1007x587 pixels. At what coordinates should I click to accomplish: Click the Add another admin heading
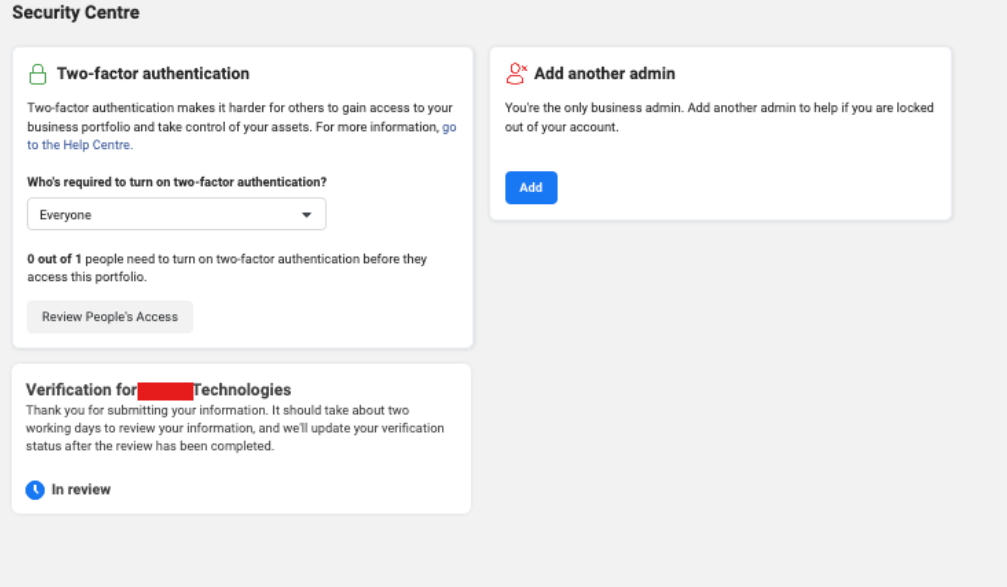(604, 74)
